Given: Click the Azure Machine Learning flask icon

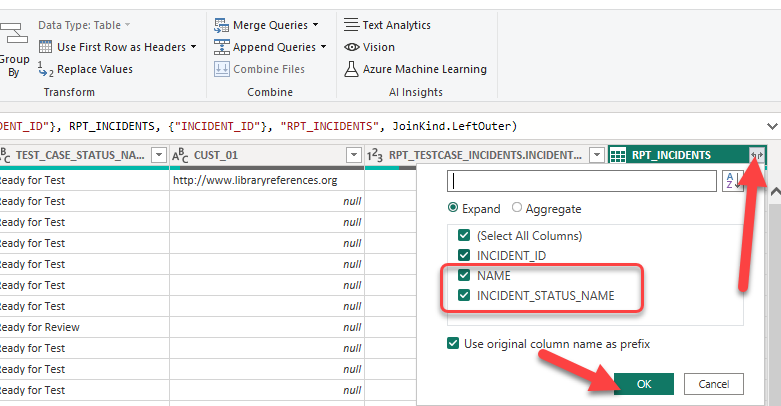Looking at the screenshot, I should point(351,69).
